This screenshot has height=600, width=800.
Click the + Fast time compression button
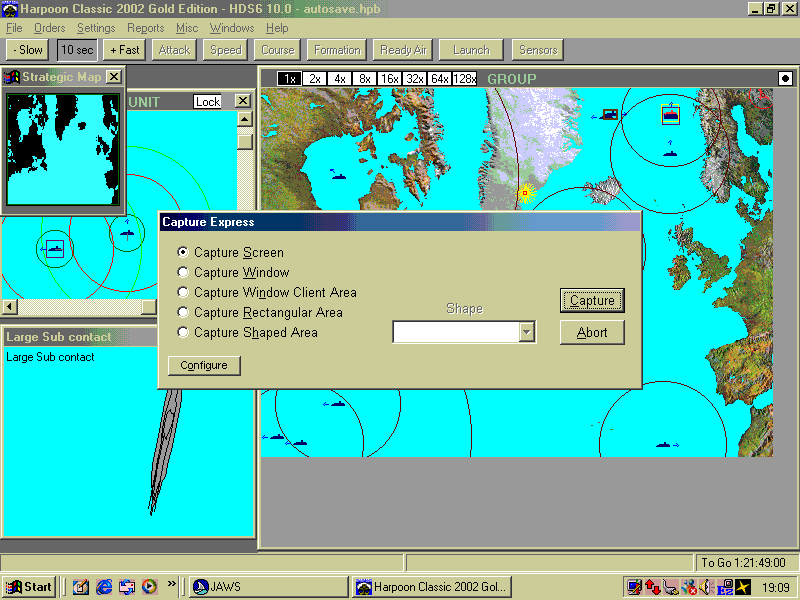point(124,50)
